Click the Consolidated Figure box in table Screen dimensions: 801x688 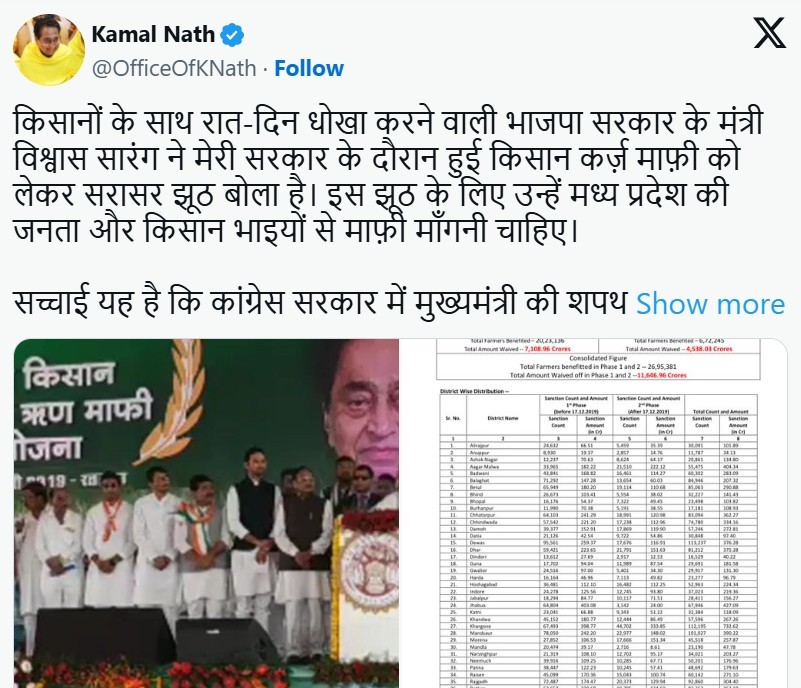coord(598,366)
